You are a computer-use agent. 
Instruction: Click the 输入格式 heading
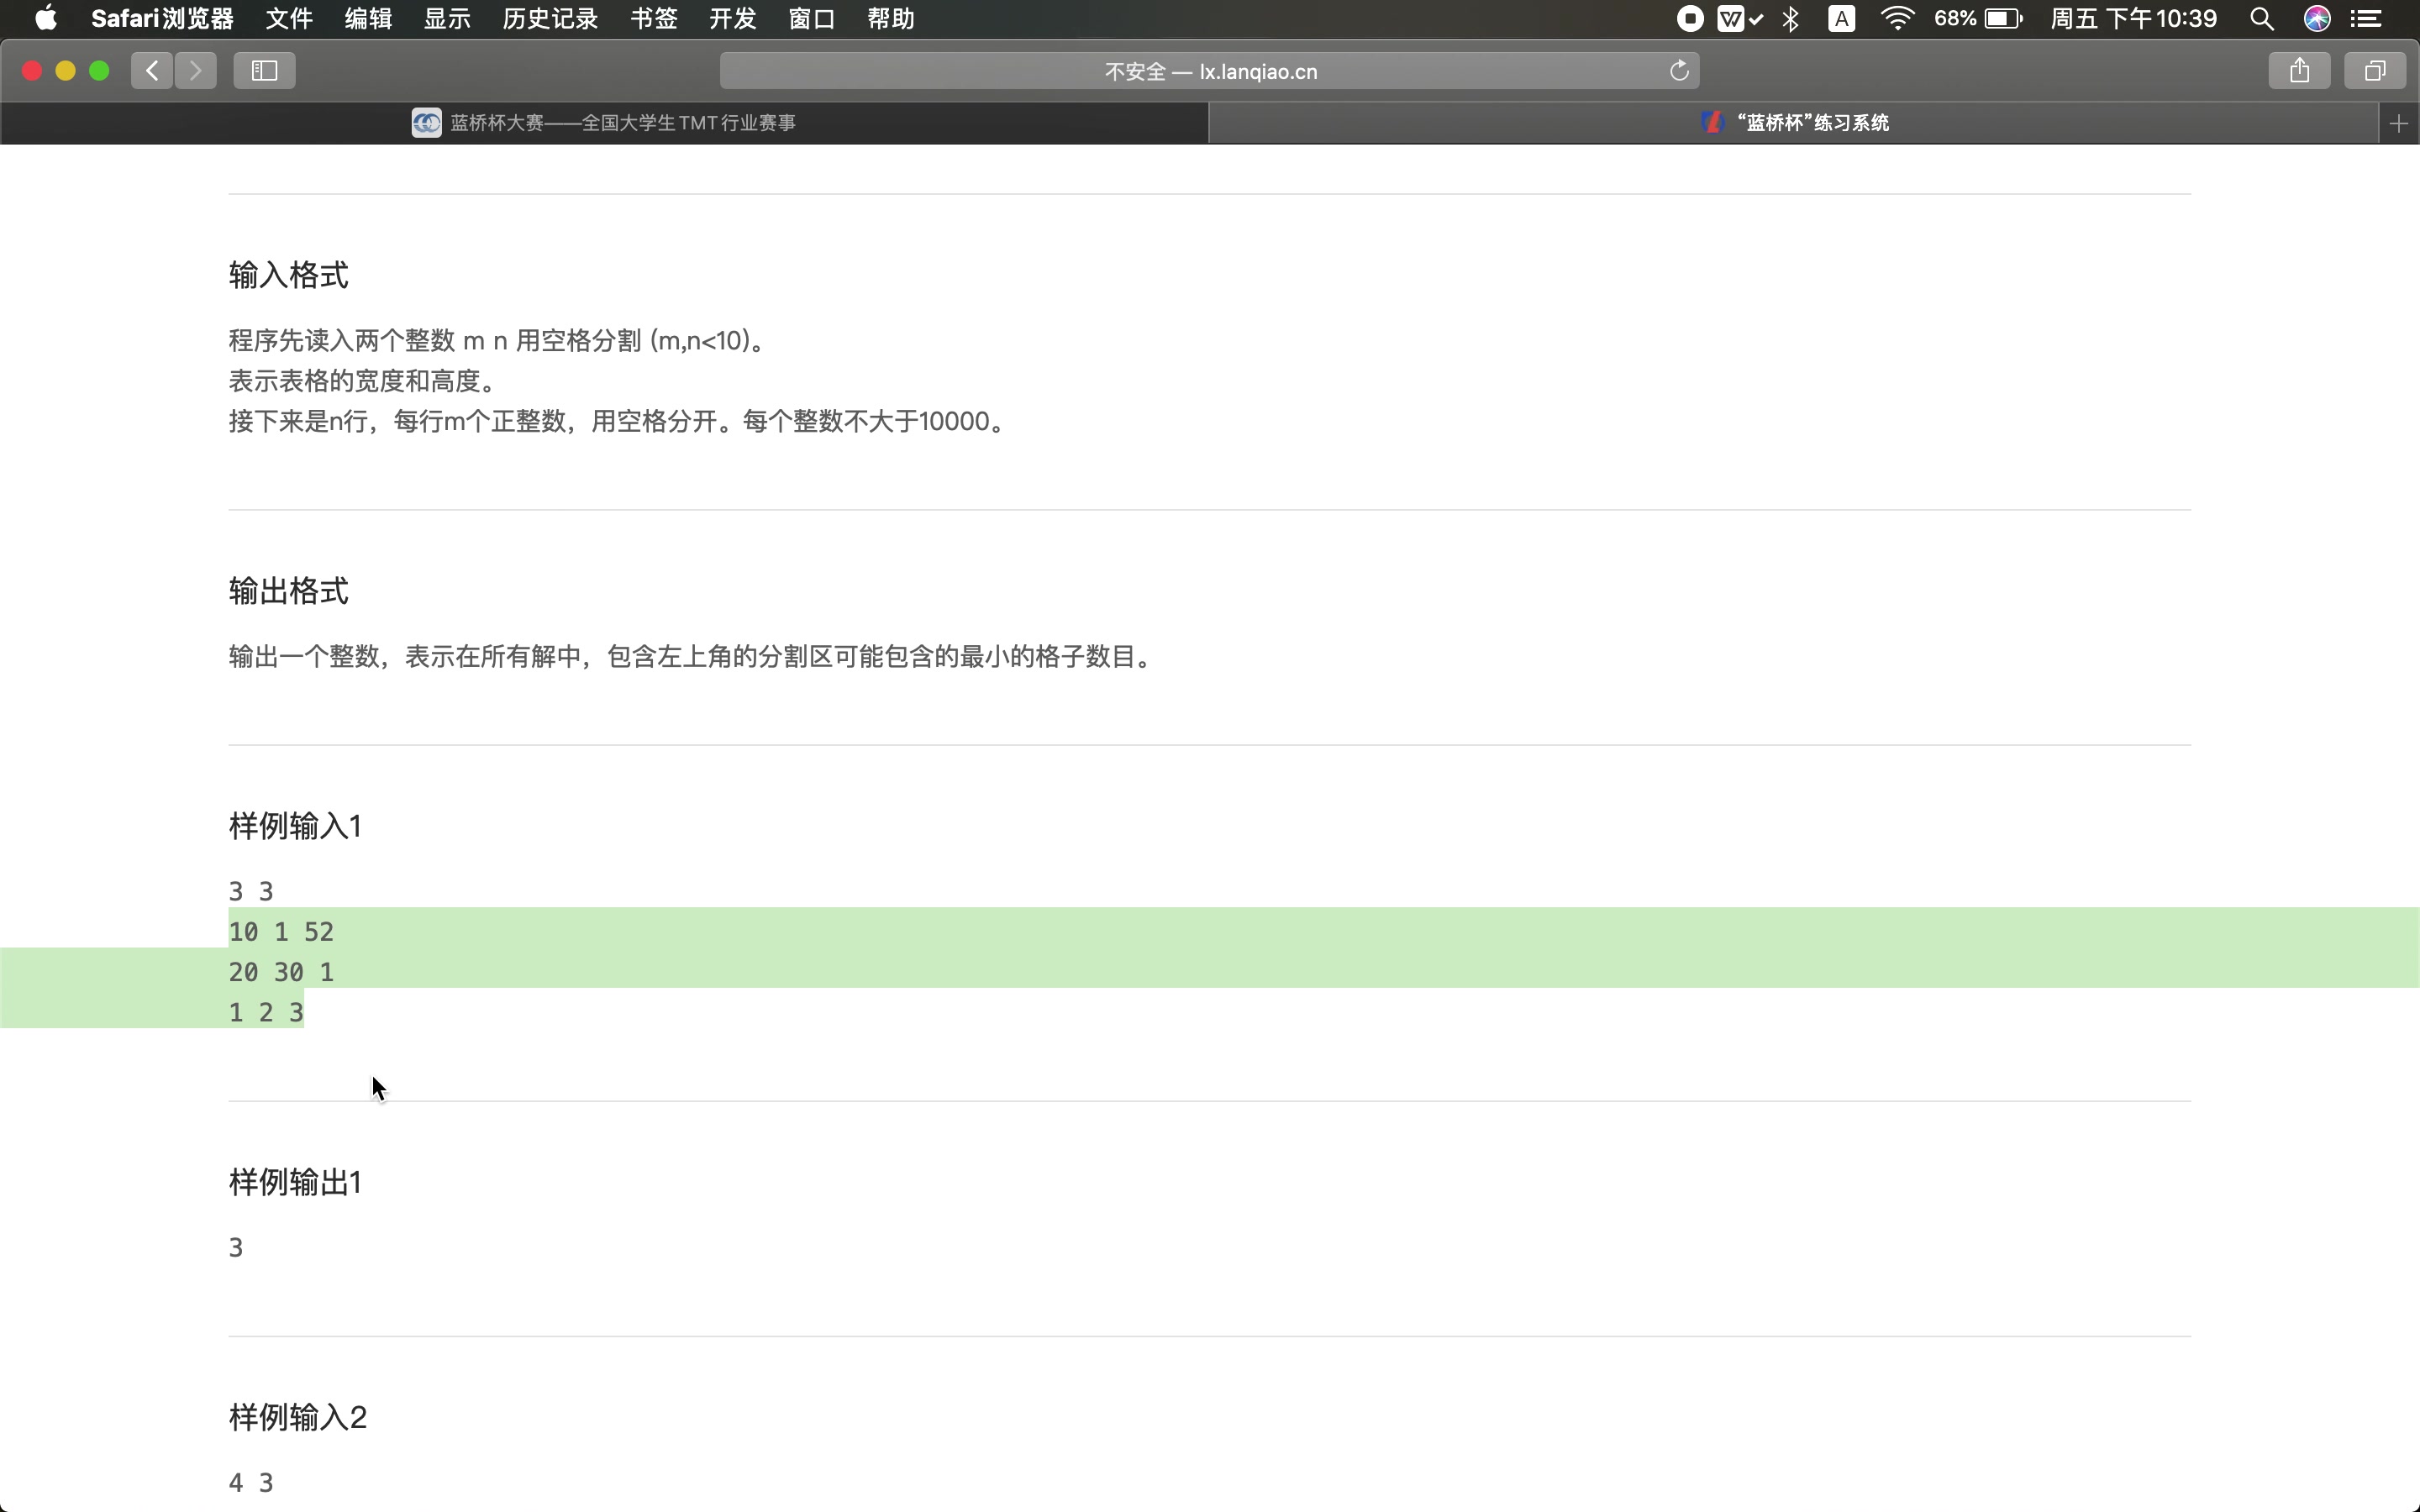tap(289, 275)
